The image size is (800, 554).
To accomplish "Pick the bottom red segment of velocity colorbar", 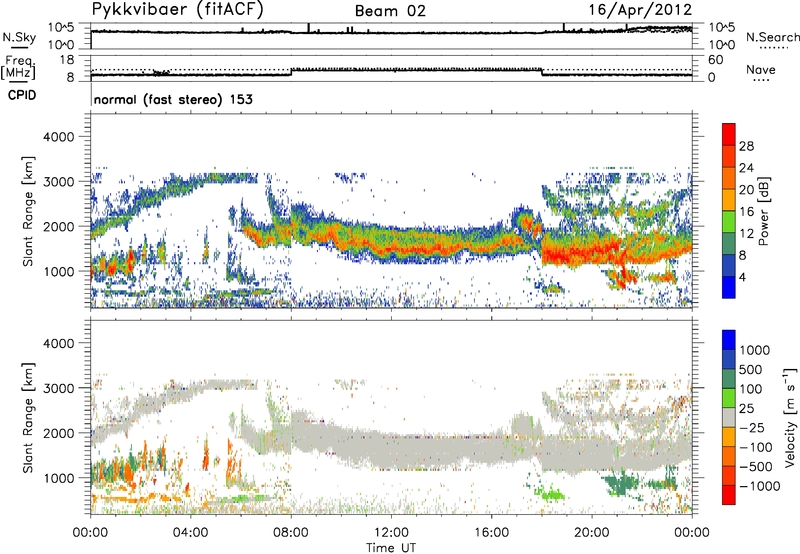I will click(x=729, y=495).
